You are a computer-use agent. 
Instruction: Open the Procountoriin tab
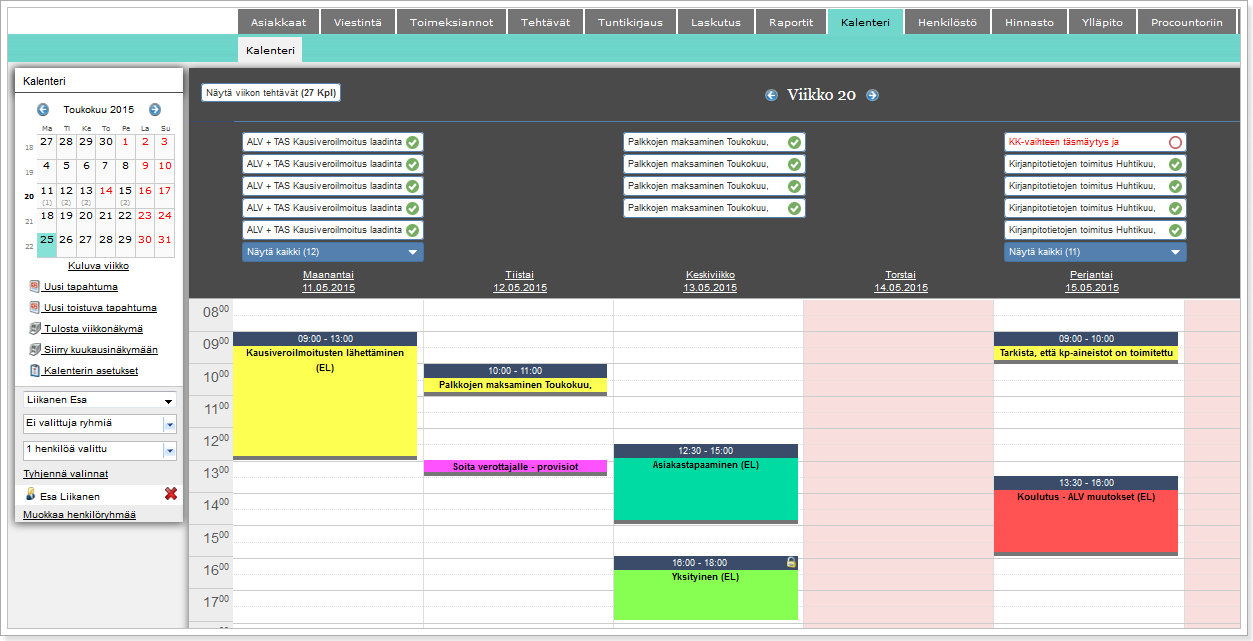1187,22
